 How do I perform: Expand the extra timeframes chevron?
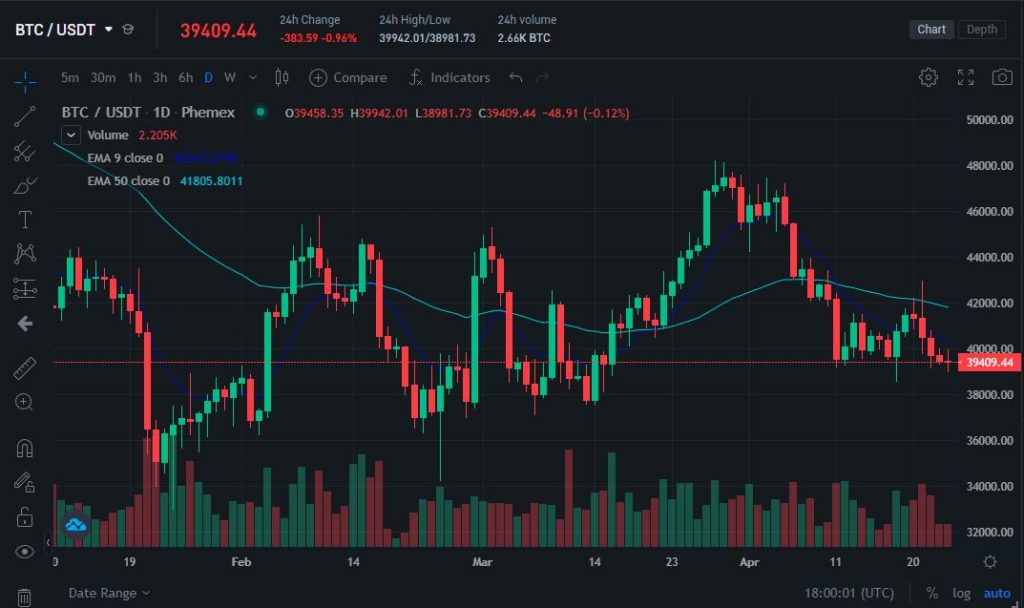[x=253, y=77]
